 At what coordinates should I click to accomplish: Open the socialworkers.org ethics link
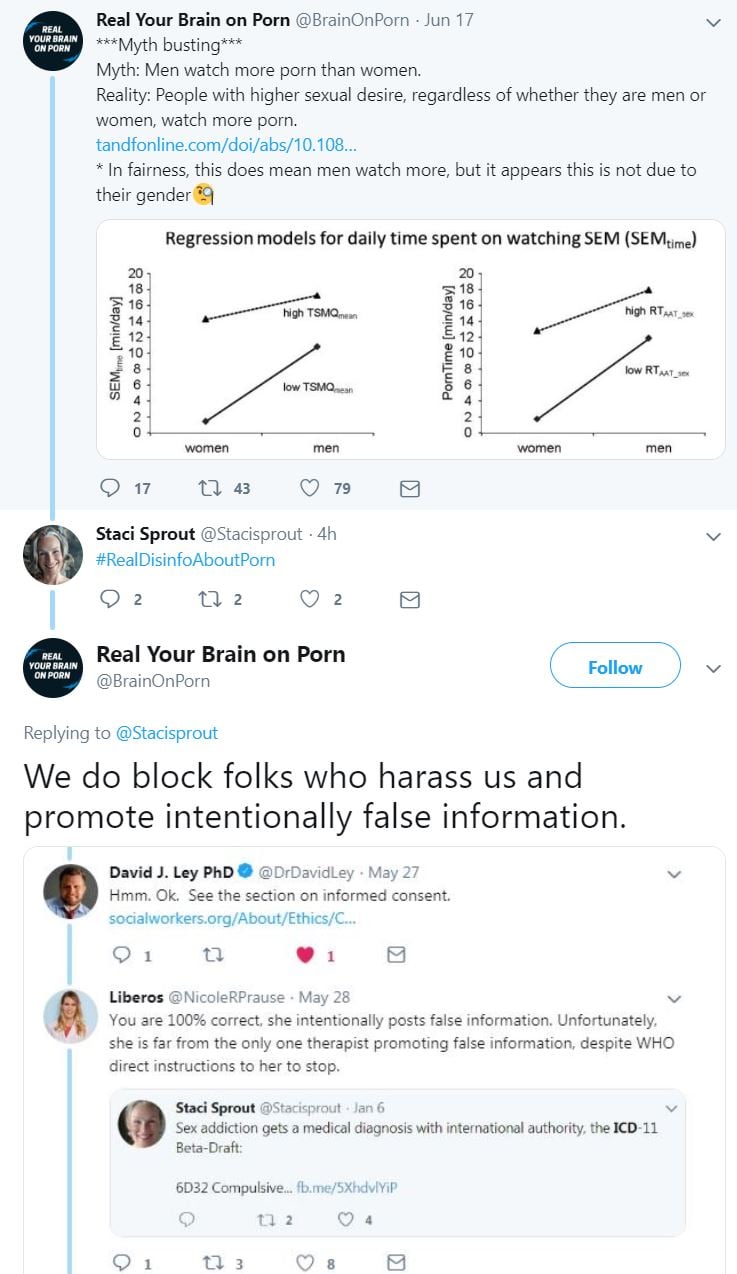tap(232, 918)
